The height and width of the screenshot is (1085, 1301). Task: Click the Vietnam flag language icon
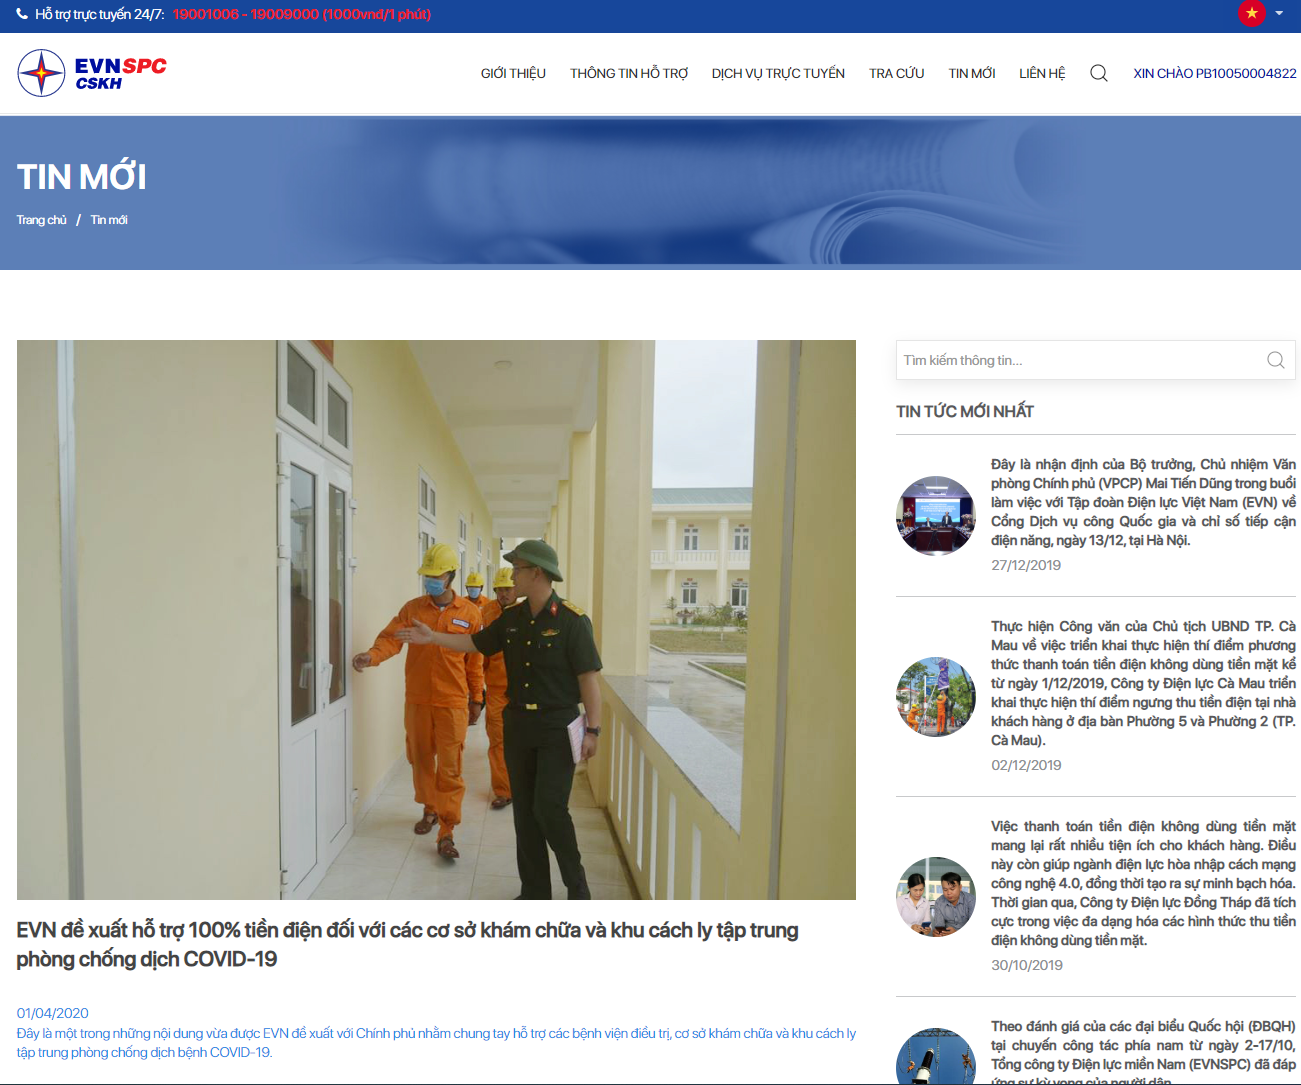(x=1251, y=13)
